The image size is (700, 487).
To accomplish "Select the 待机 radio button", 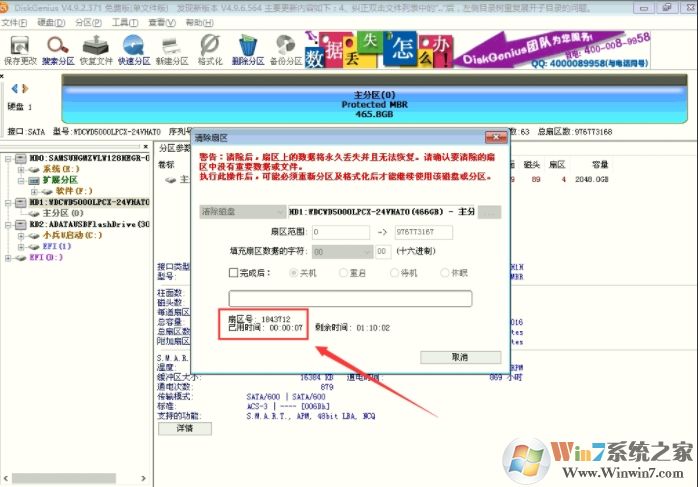I will tap(394, 273).
